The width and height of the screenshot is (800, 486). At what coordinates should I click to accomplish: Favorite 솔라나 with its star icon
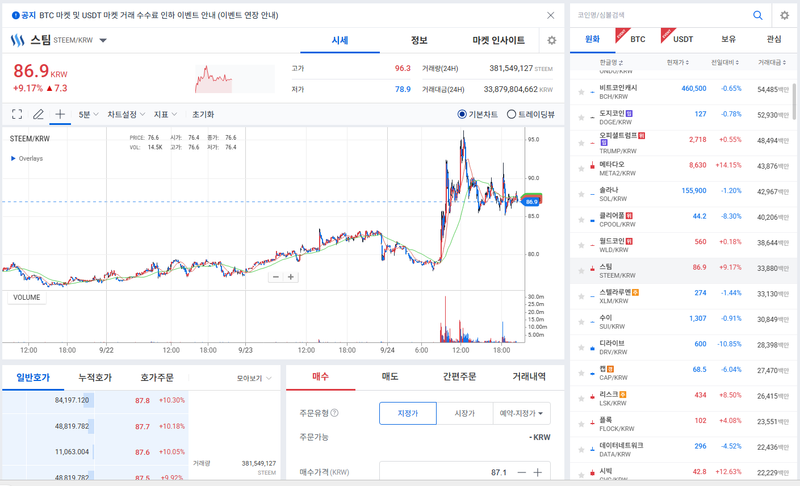[x=581, y=194]
